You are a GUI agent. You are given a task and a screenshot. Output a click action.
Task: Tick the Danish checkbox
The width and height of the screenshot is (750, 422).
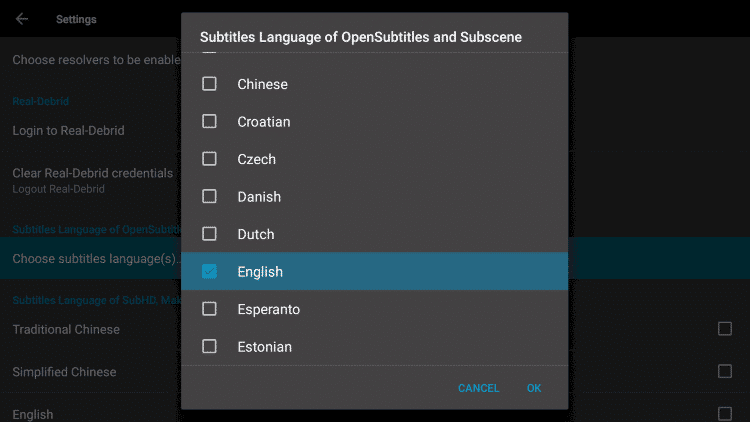(209, 196)
